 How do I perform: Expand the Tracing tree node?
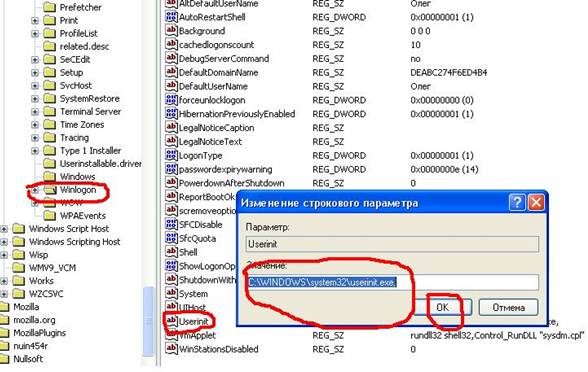(35, 138)
